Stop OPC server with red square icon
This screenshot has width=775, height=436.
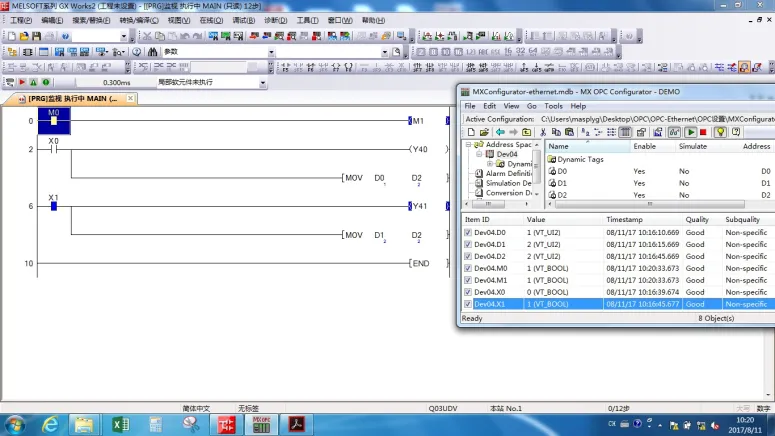point(703,132)
